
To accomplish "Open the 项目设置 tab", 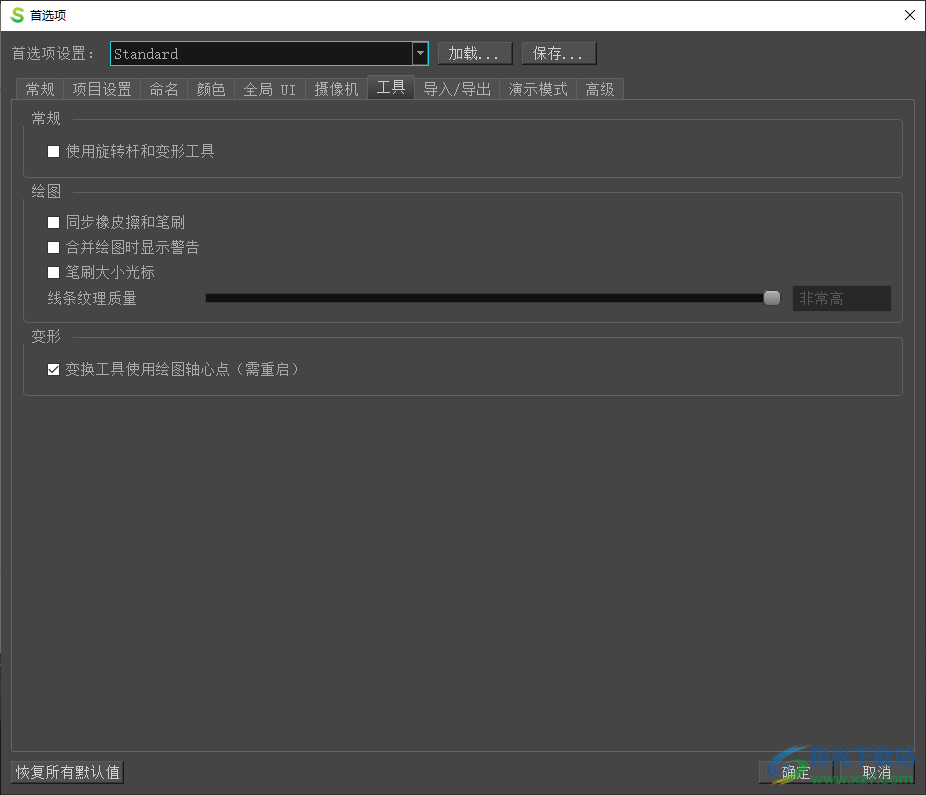I will click(x=102, y=89).
